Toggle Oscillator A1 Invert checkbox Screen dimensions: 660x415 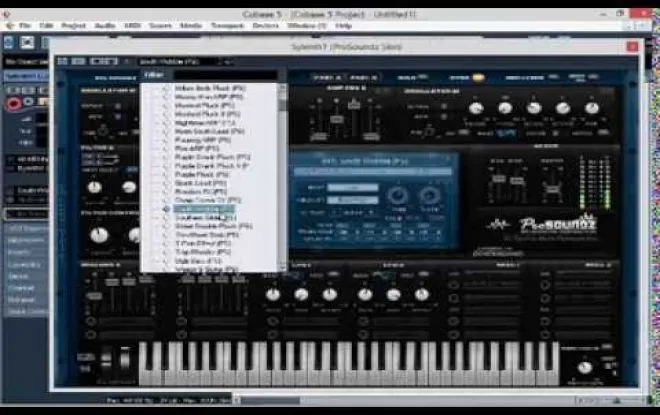118,106
